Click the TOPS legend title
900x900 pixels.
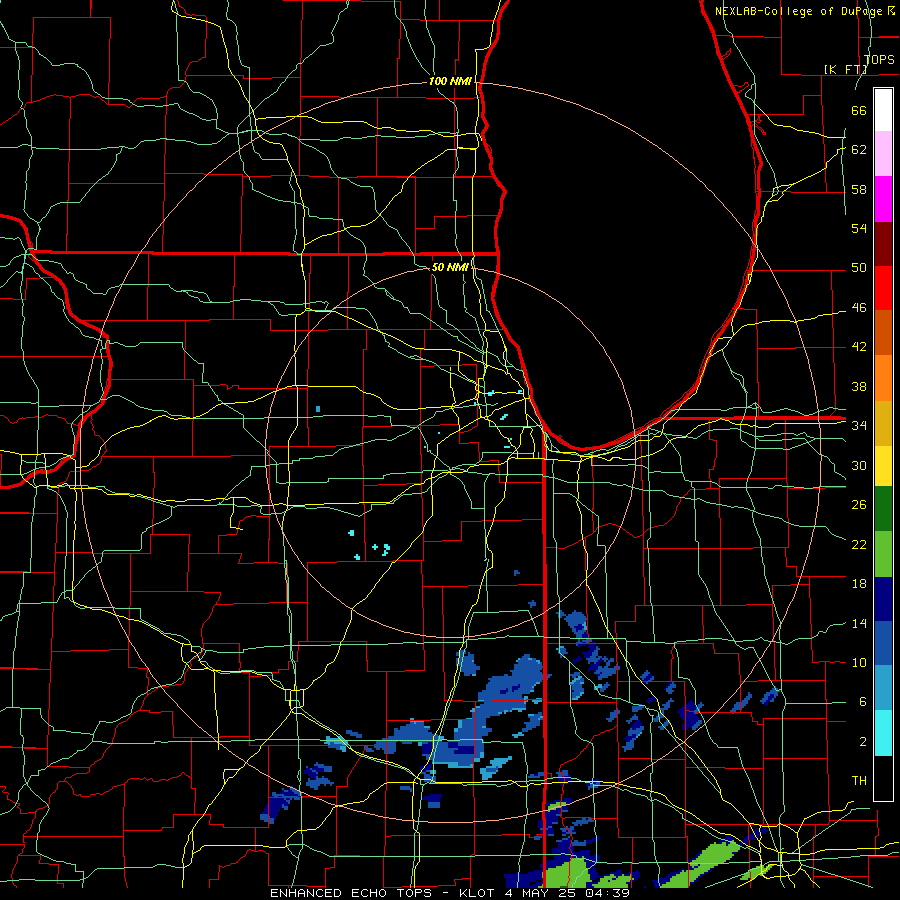[879, 59]
